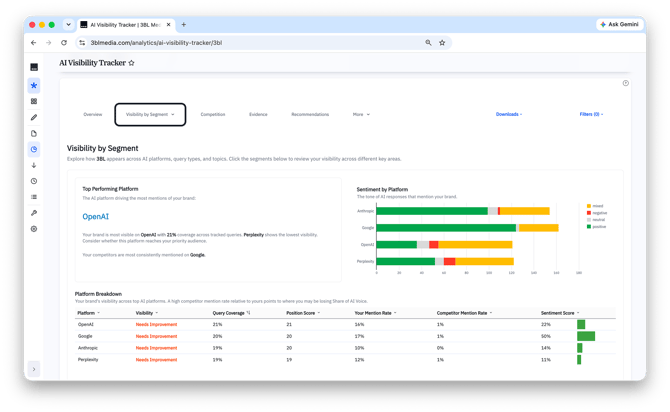Toggle the mixed sentiment legend swatch
Image resolution: width=670 pixels, height=412 pixels.
[x=589, y=206]
